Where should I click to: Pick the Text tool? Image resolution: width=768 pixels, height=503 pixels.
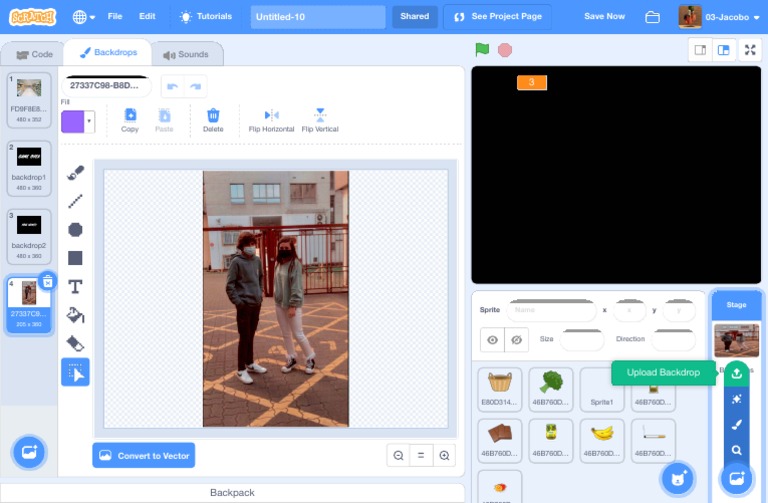(75, 286)
